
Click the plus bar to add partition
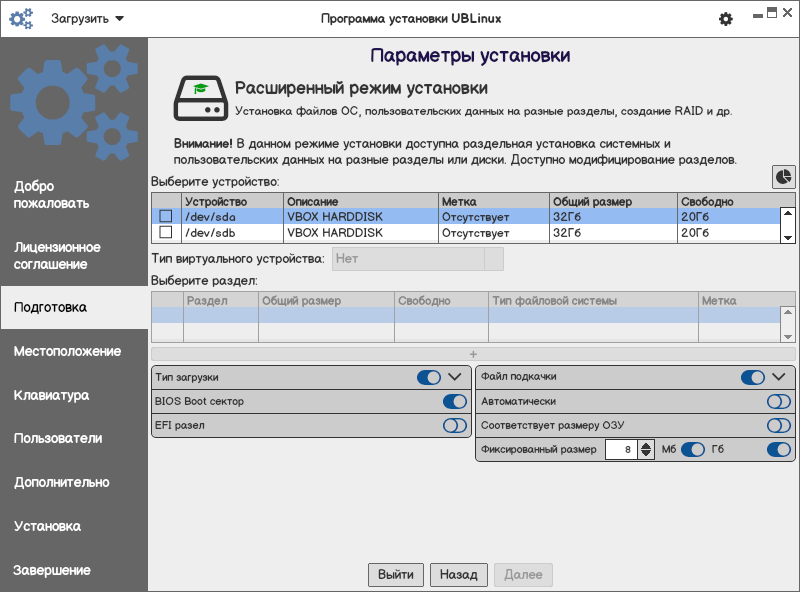[x=473, y=354]
